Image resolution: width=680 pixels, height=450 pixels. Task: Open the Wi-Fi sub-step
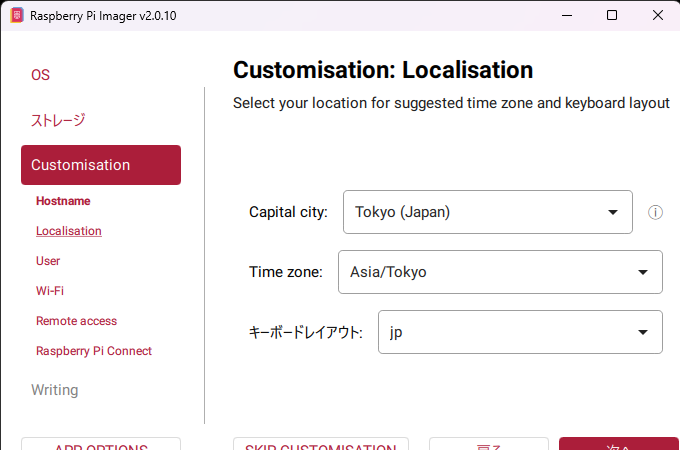pos(50,290)
